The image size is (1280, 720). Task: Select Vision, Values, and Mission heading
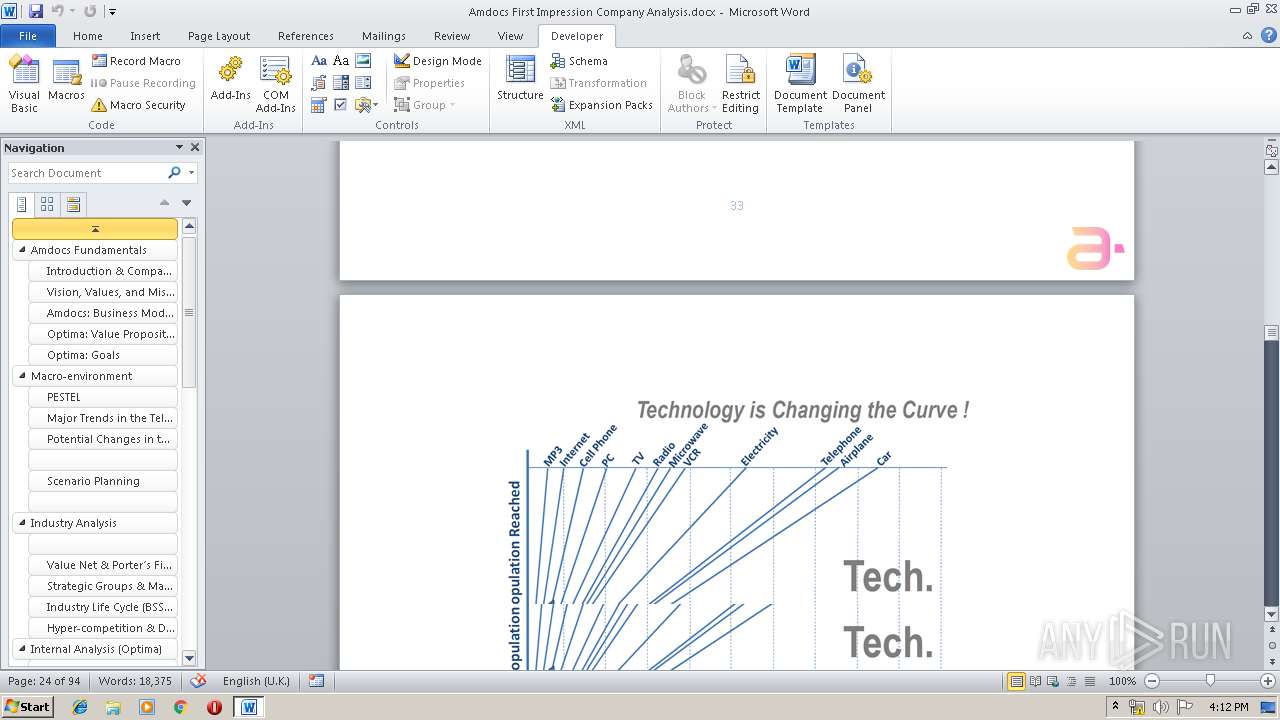click(x=103, y=292)
